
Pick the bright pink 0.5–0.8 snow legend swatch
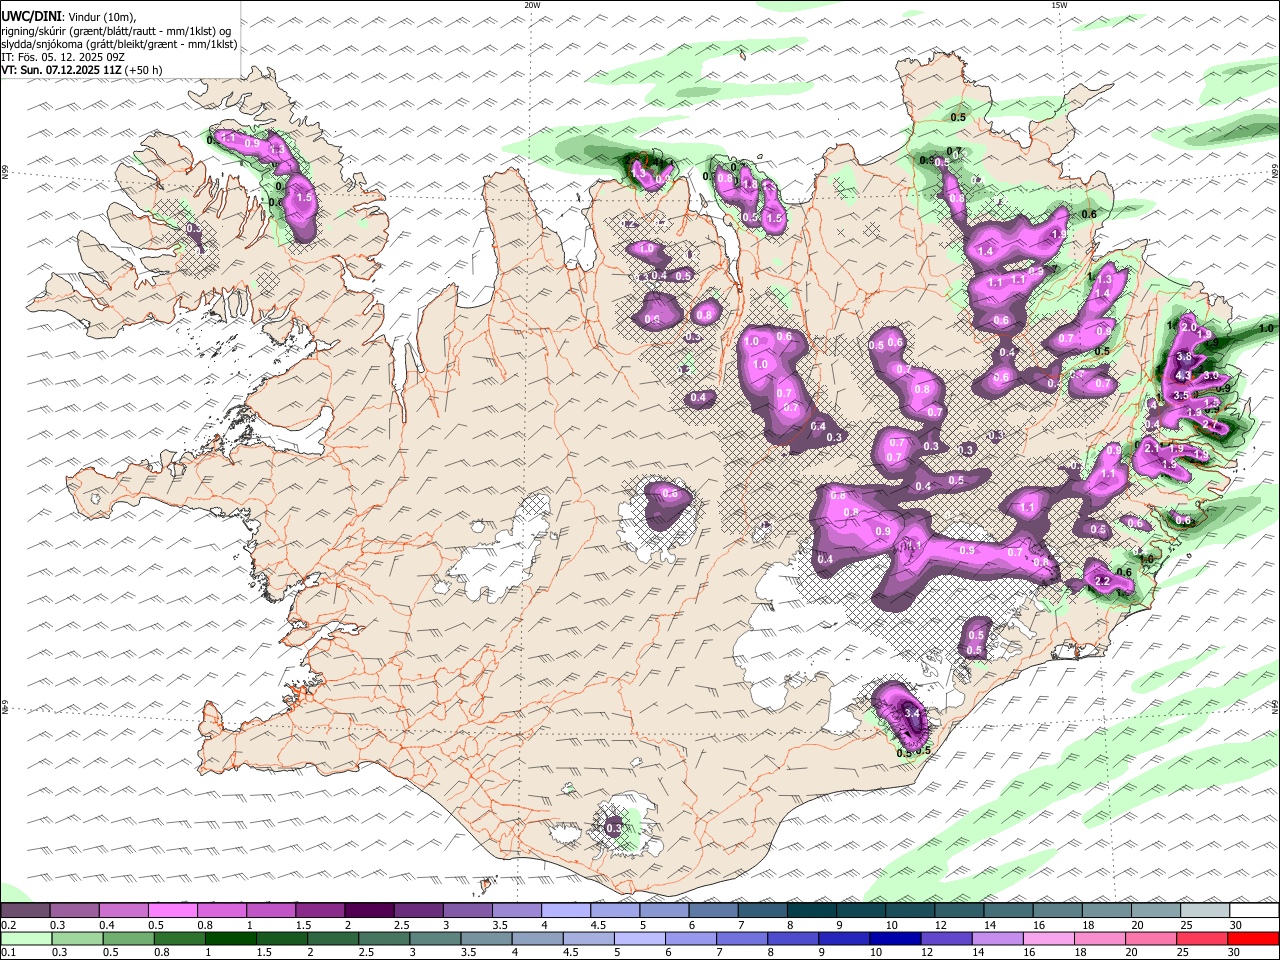172,910
